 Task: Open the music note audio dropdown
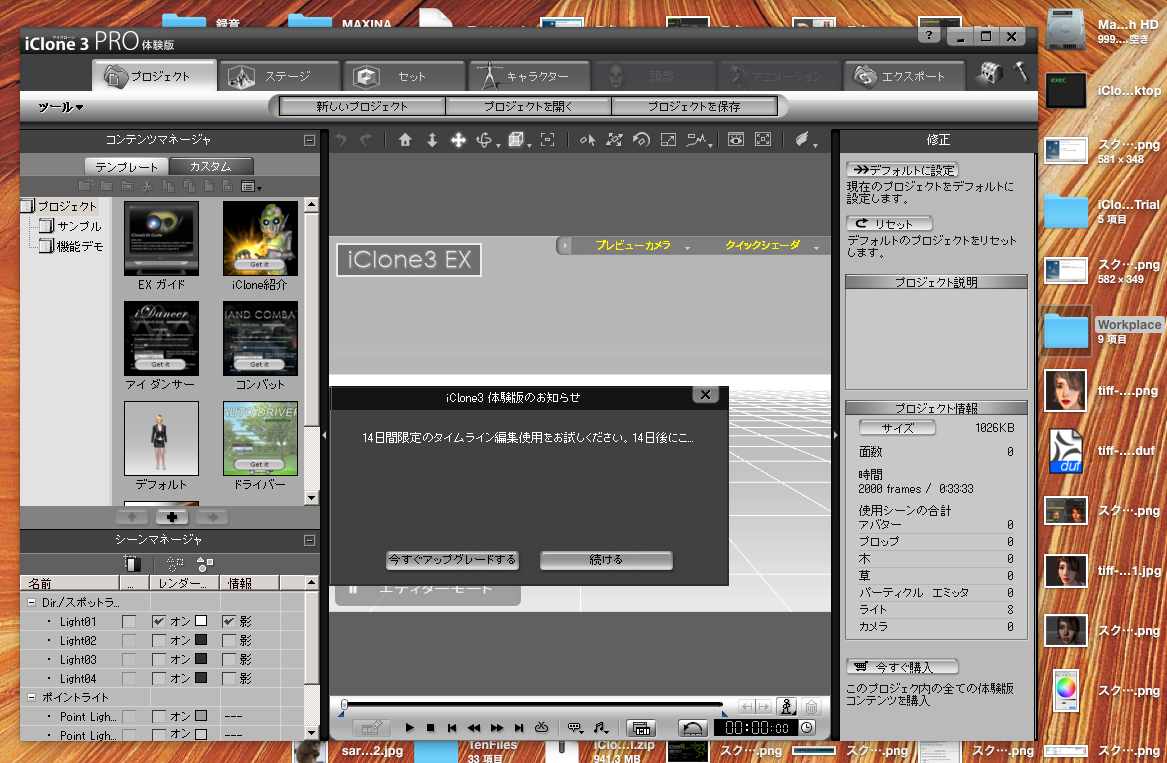point(601,727)
